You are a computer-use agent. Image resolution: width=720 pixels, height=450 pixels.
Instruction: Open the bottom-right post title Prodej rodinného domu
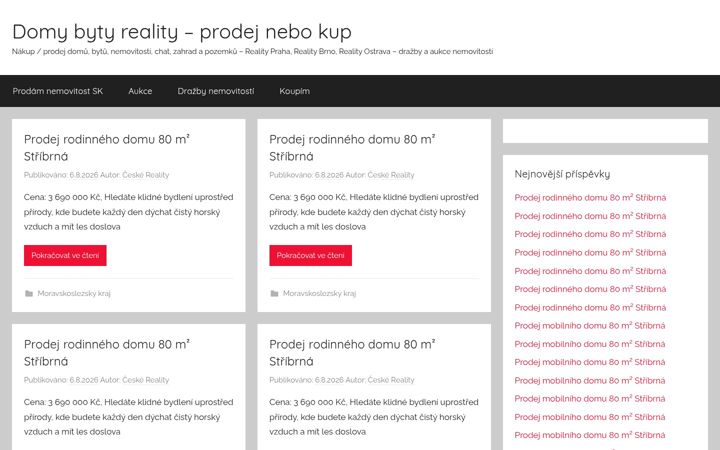pyautogui.click(x=352, y=353)
